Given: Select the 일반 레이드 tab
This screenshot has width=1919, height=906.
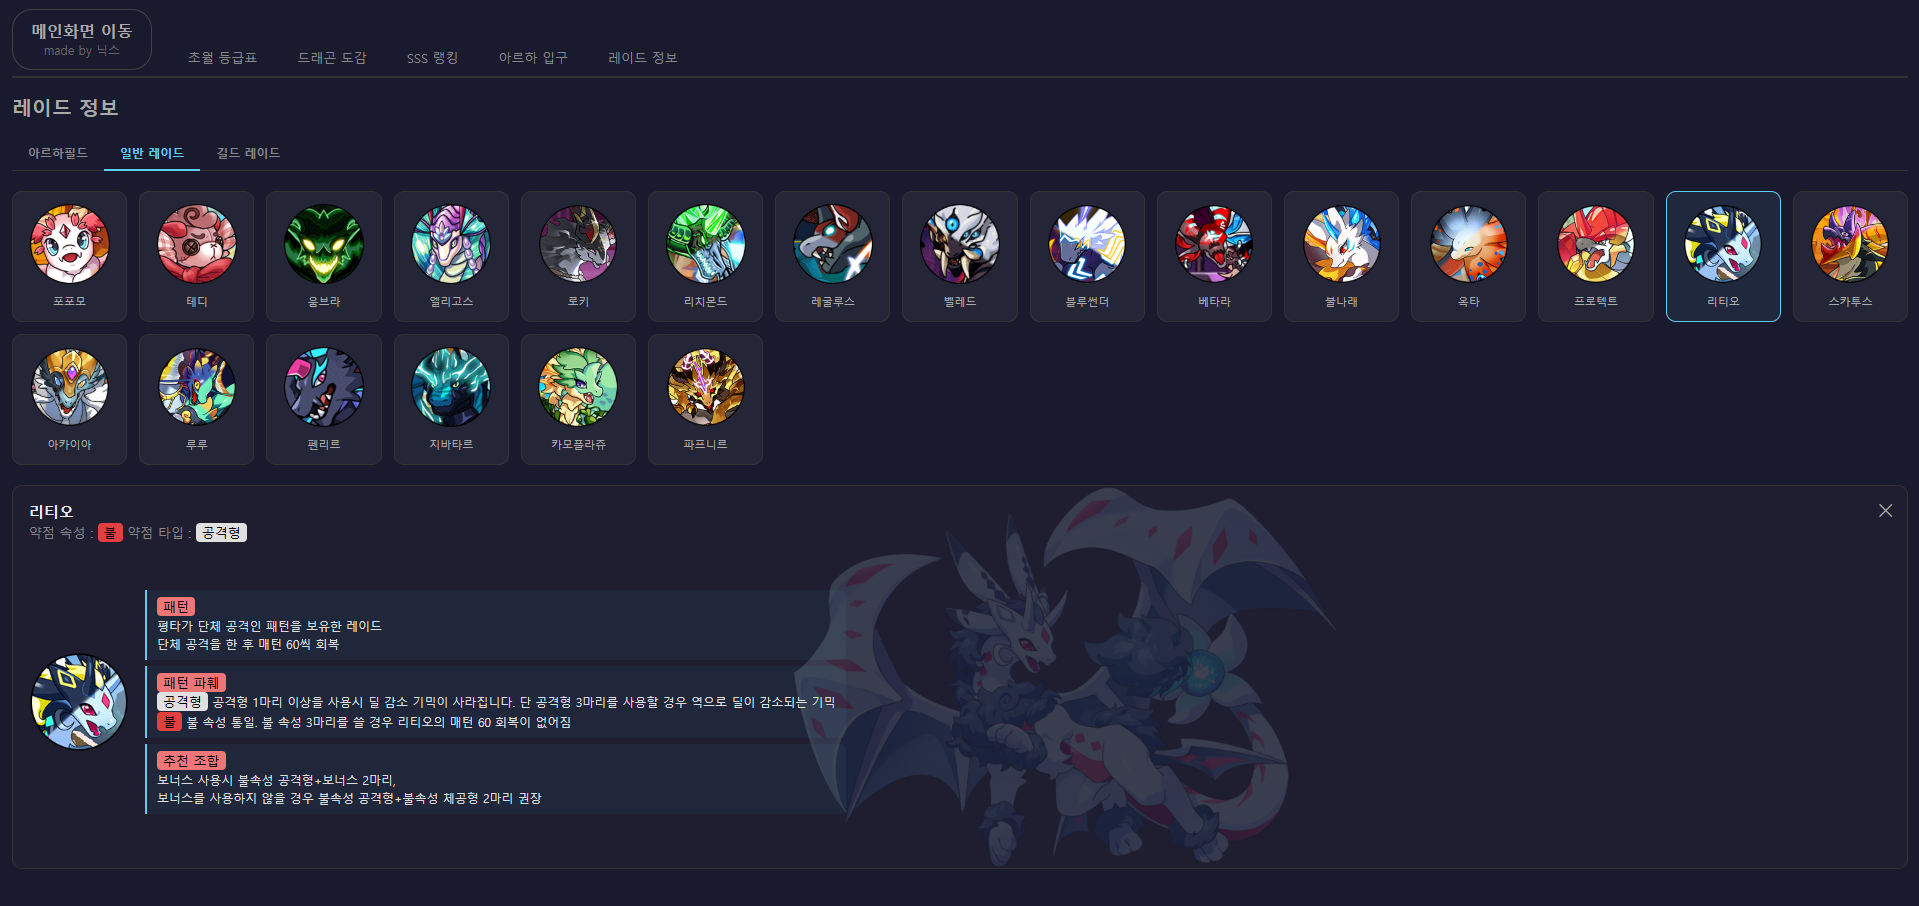Looking at the screenshot, I should (x=152, y=153).
